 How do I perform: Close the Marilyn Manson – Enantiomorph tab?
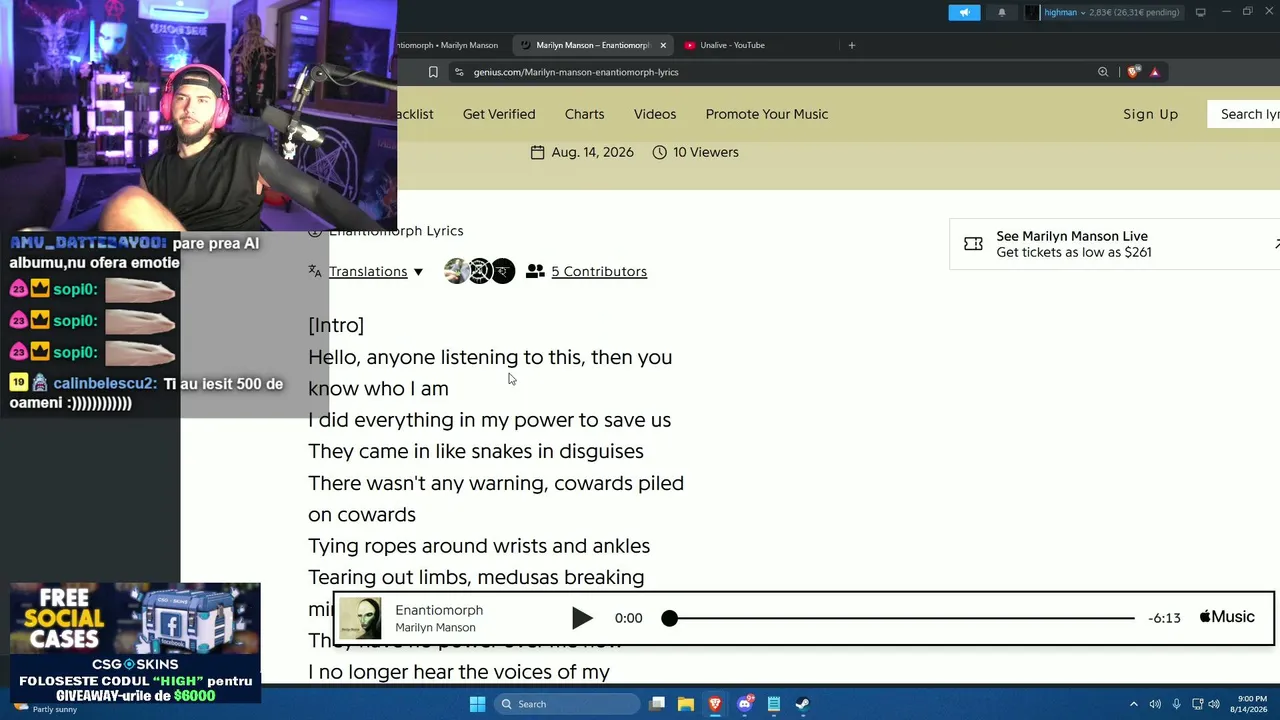click(663, 45)
